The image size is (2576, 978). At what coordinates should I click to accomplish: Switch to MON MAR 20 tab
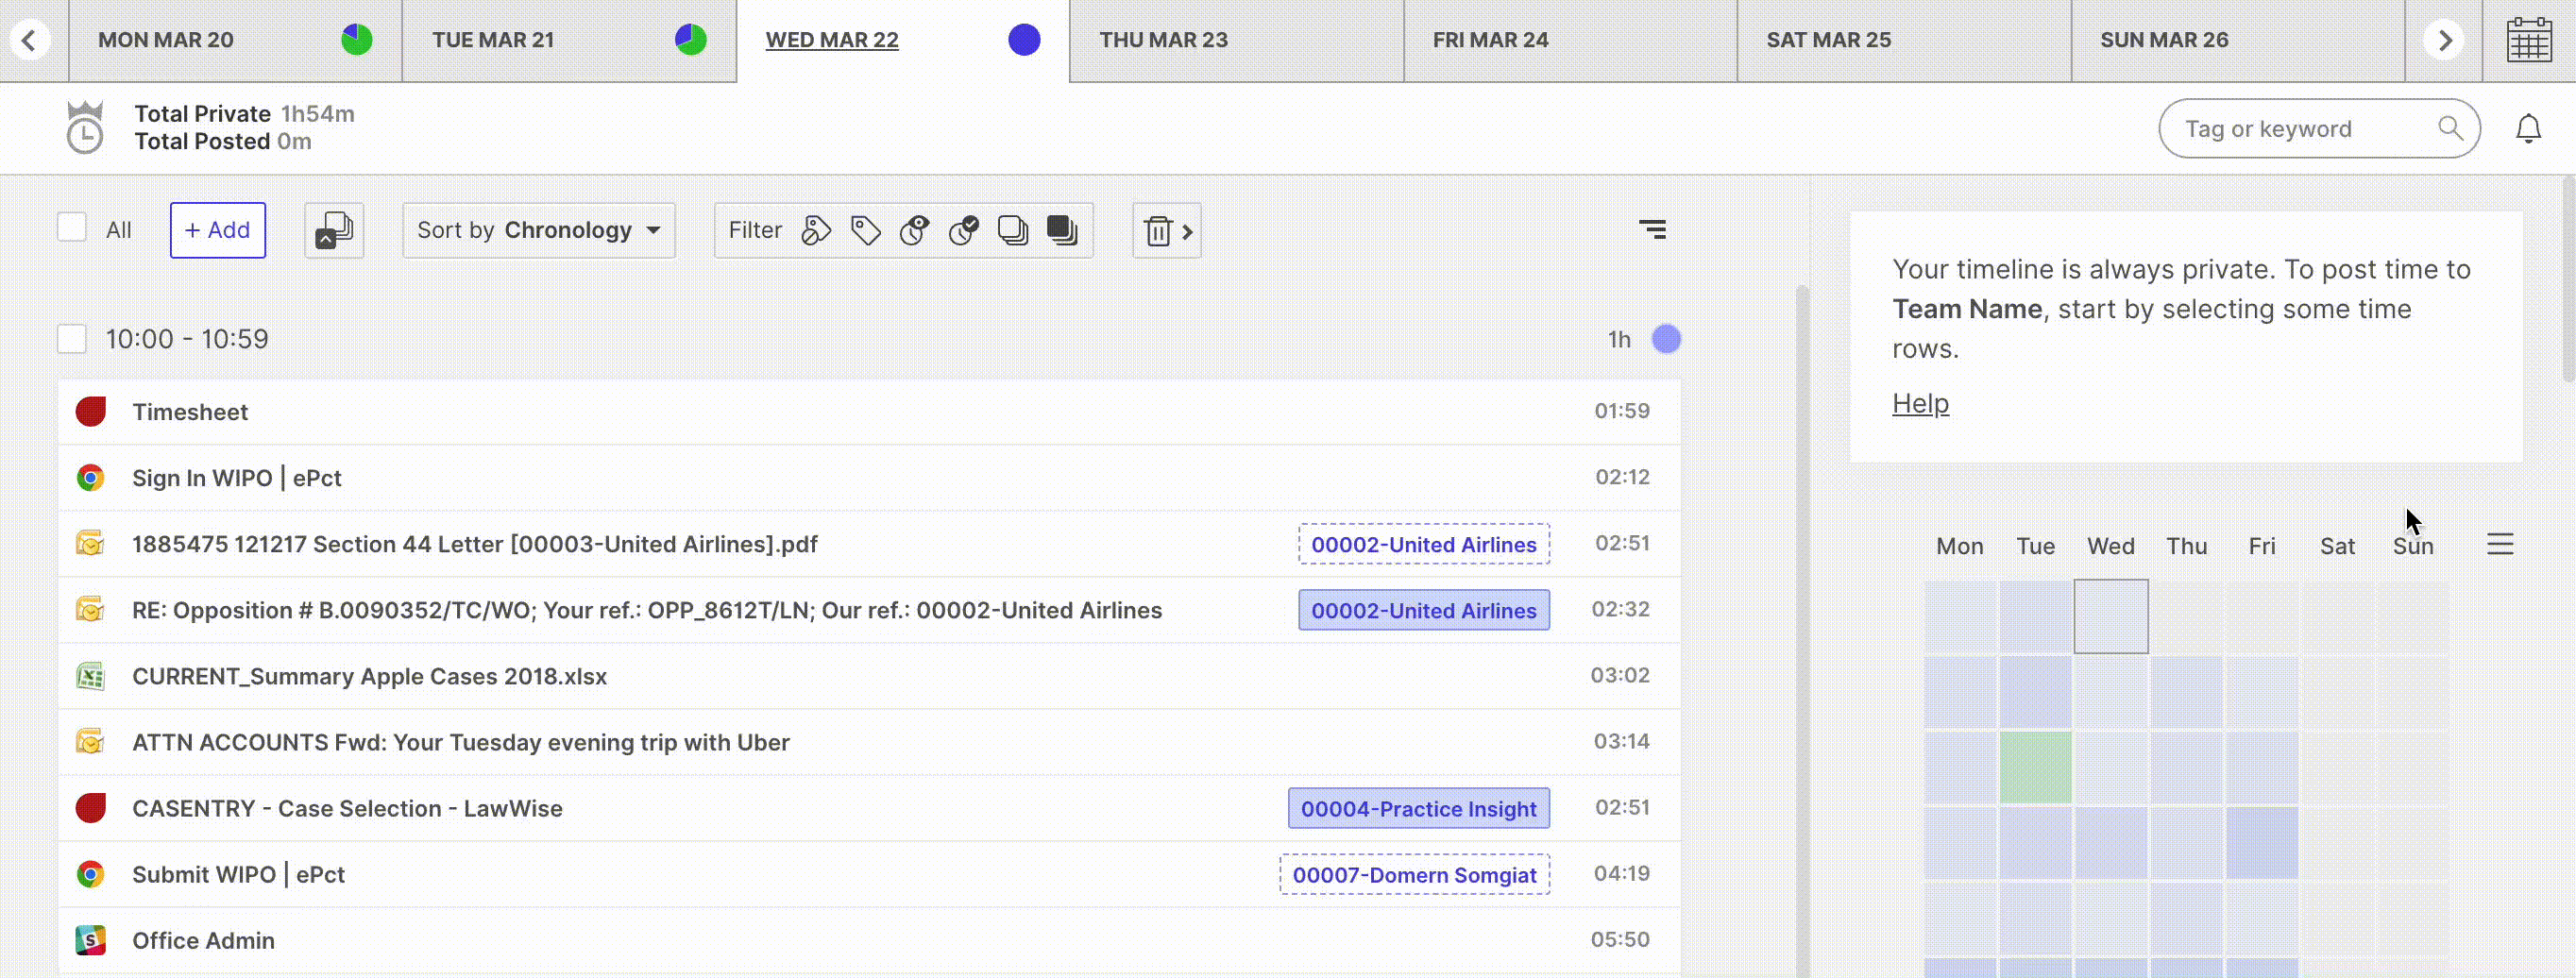pos(235,40)
